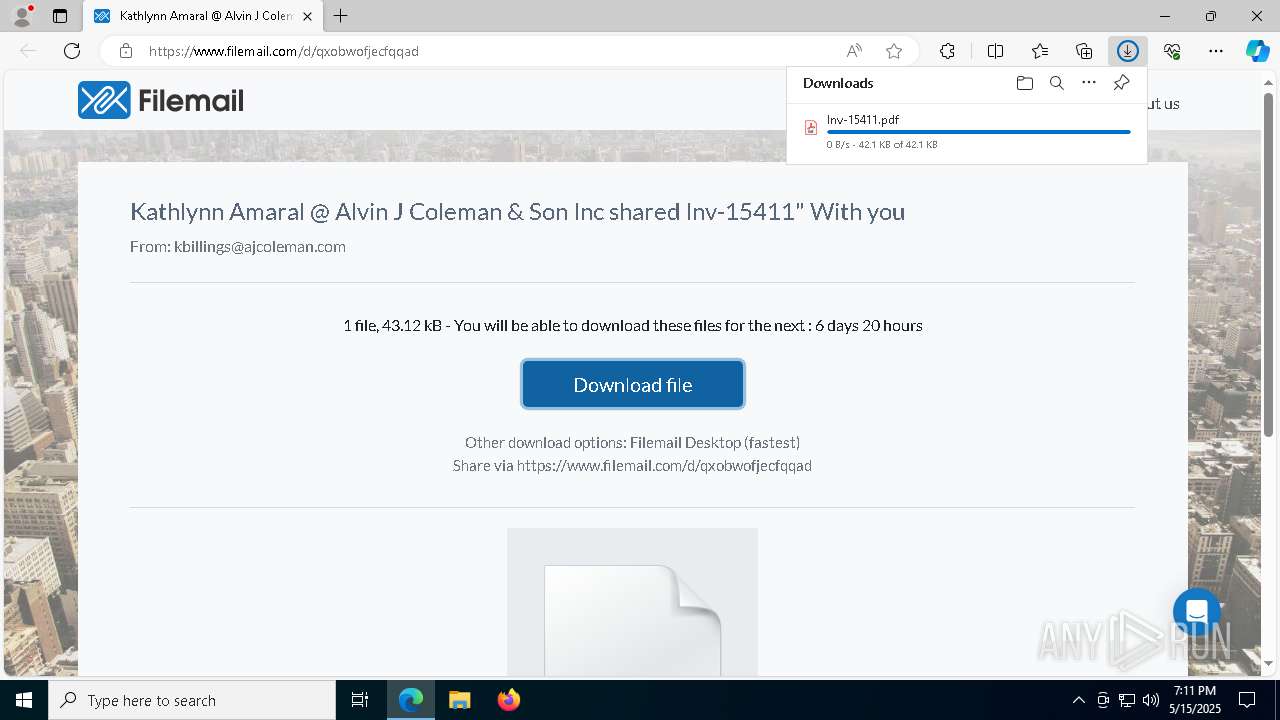Show hidden system tray icons

[x=1078, y=700]
